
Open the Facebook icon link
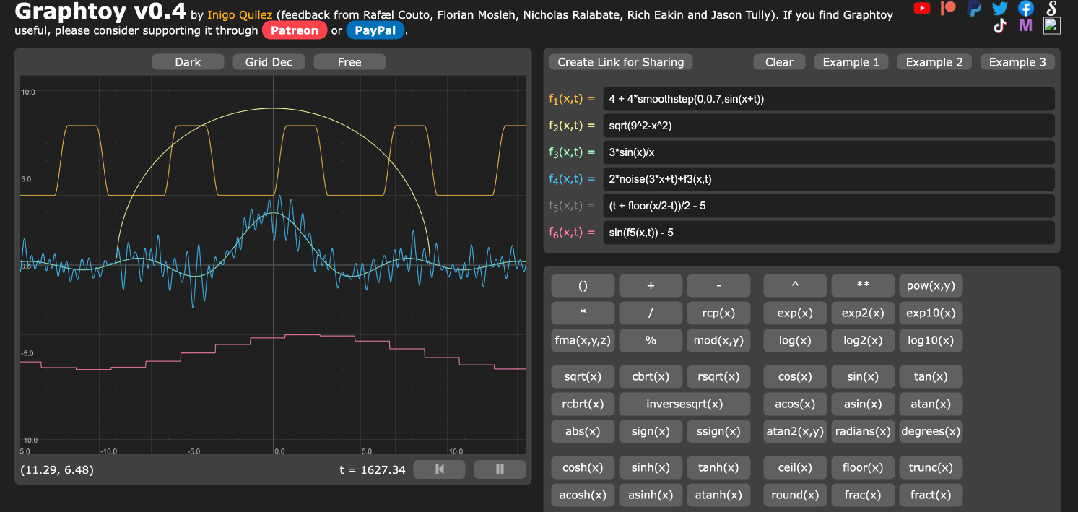click(x=1025, y=8)
